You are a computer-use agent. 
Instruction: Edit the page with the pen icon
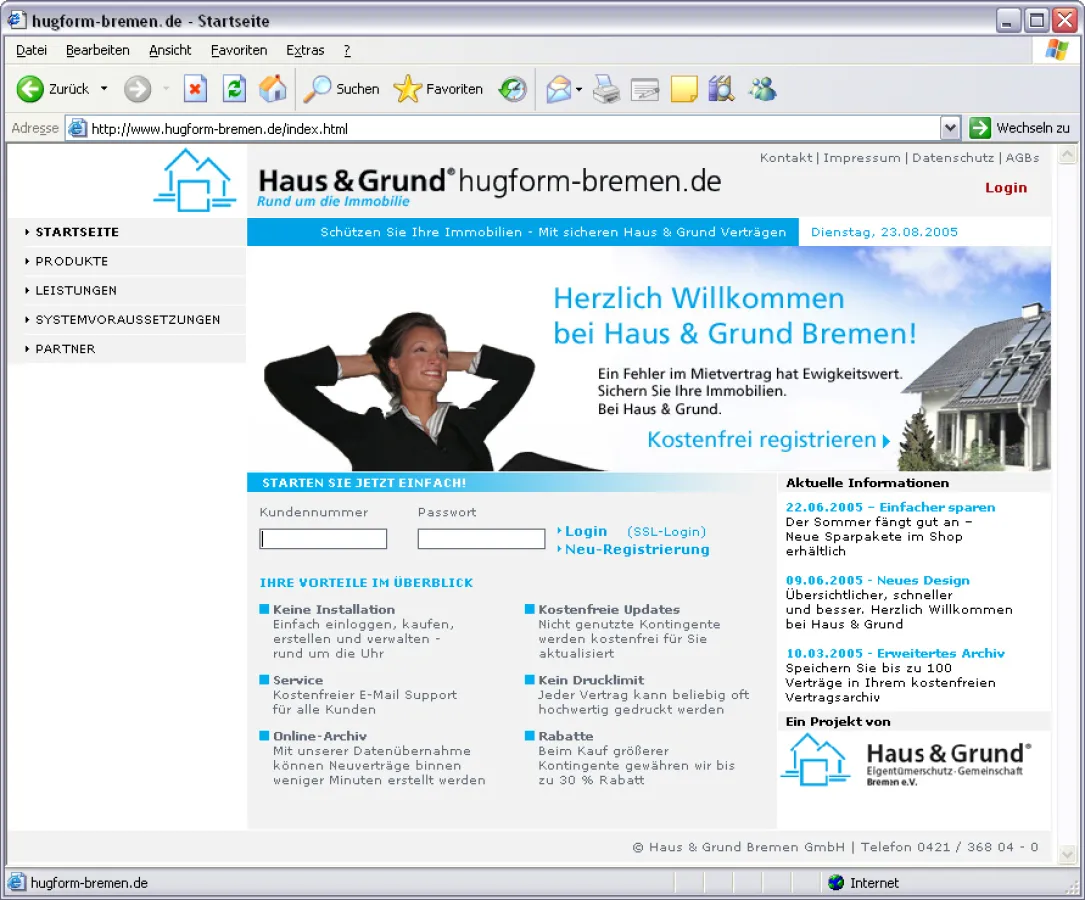[645, 88]
